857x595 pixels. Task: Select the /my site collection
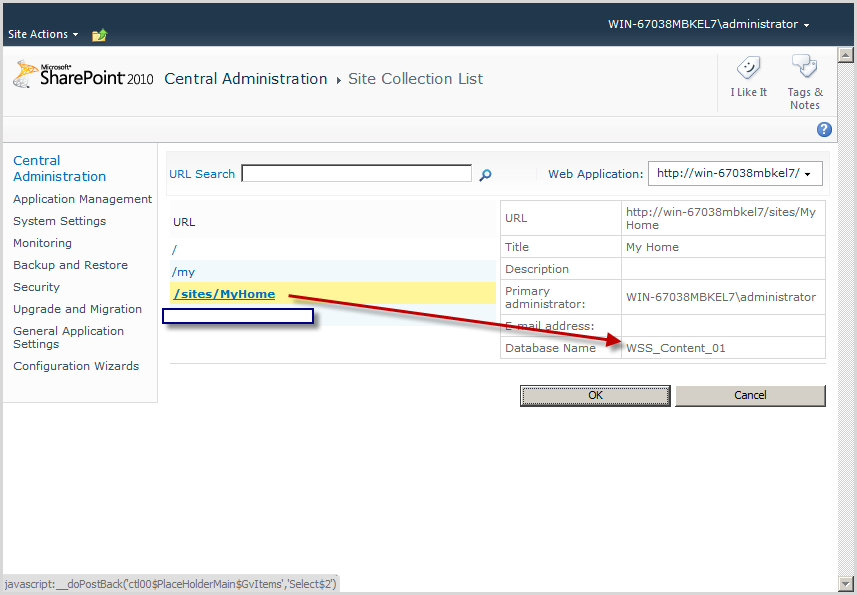pos(183,272)
